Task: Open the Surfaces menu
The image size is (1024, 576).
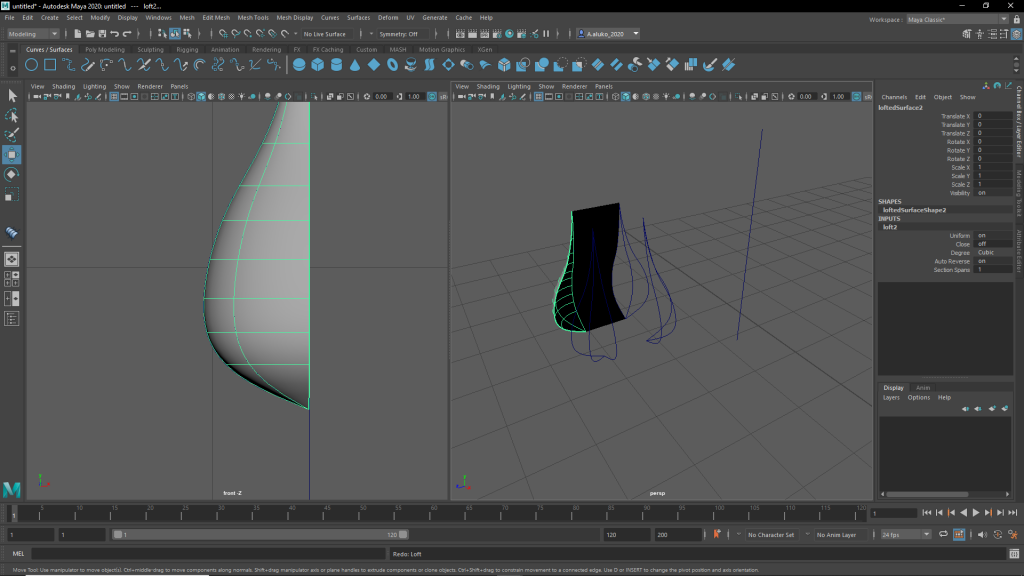Action: coord(358,18)
